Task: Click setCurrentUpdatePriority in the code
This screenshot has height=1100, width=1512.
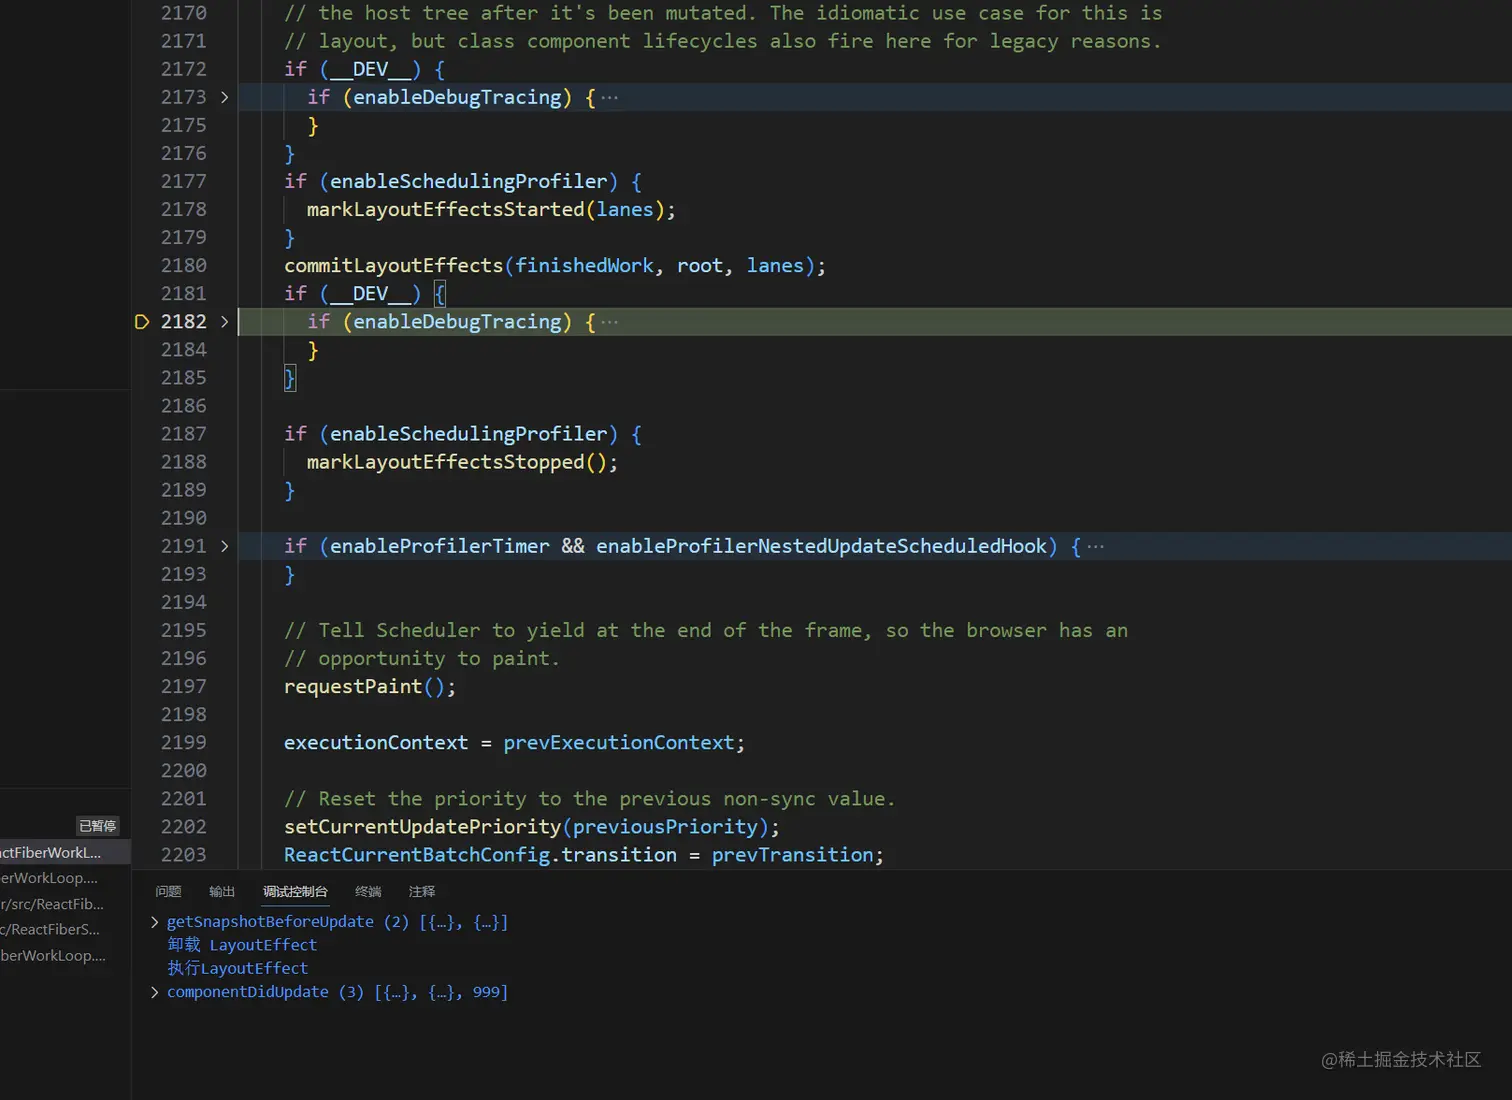Action: point(422,827)
